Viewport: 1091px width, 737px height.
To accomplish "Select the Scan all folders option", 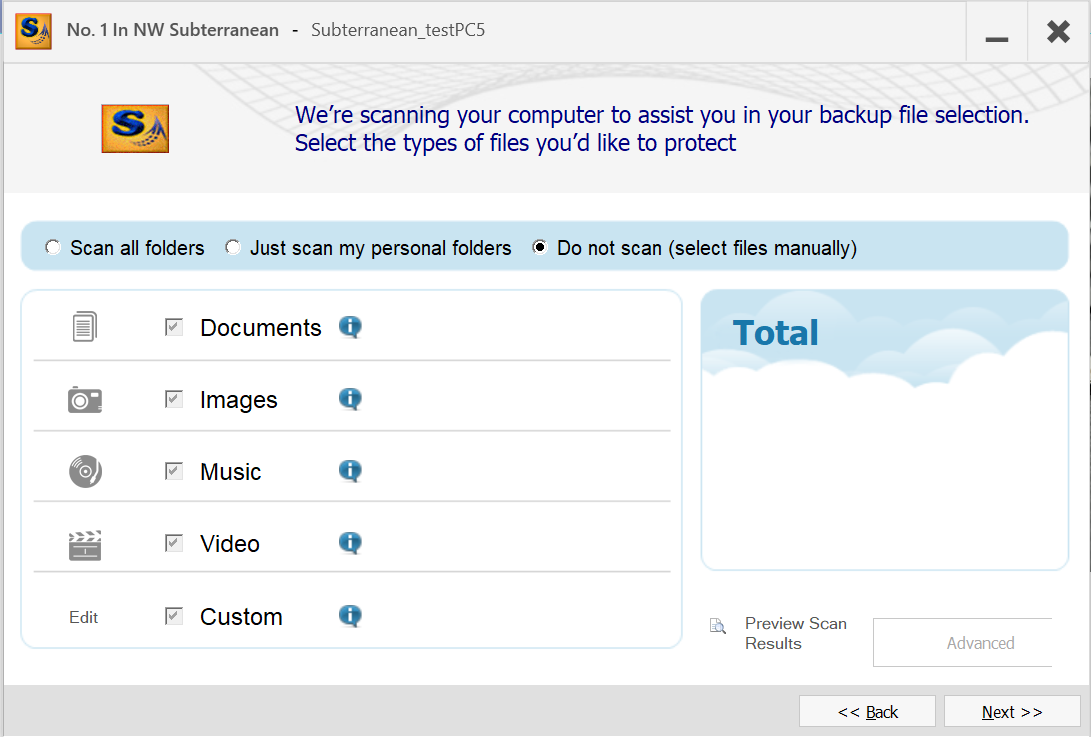I will tap(53, 247).
